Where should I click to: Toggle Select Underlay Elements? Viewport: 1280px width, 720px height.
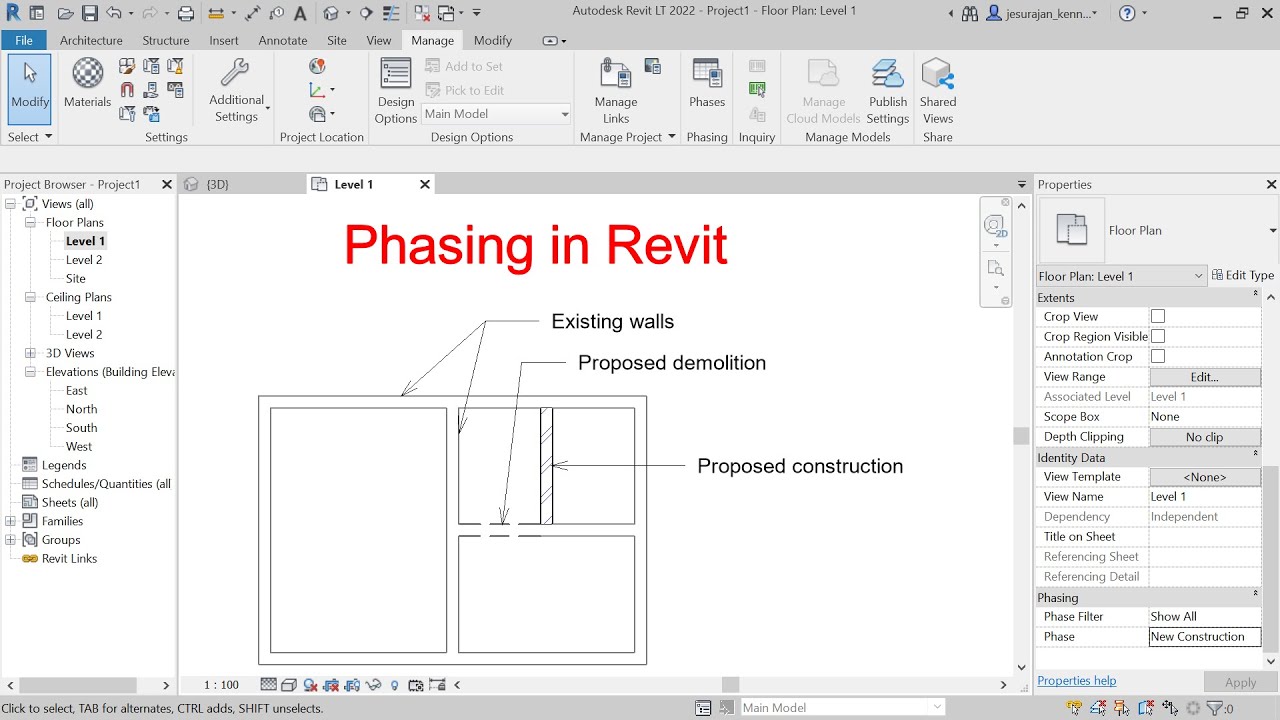[x=1099, y=708]
